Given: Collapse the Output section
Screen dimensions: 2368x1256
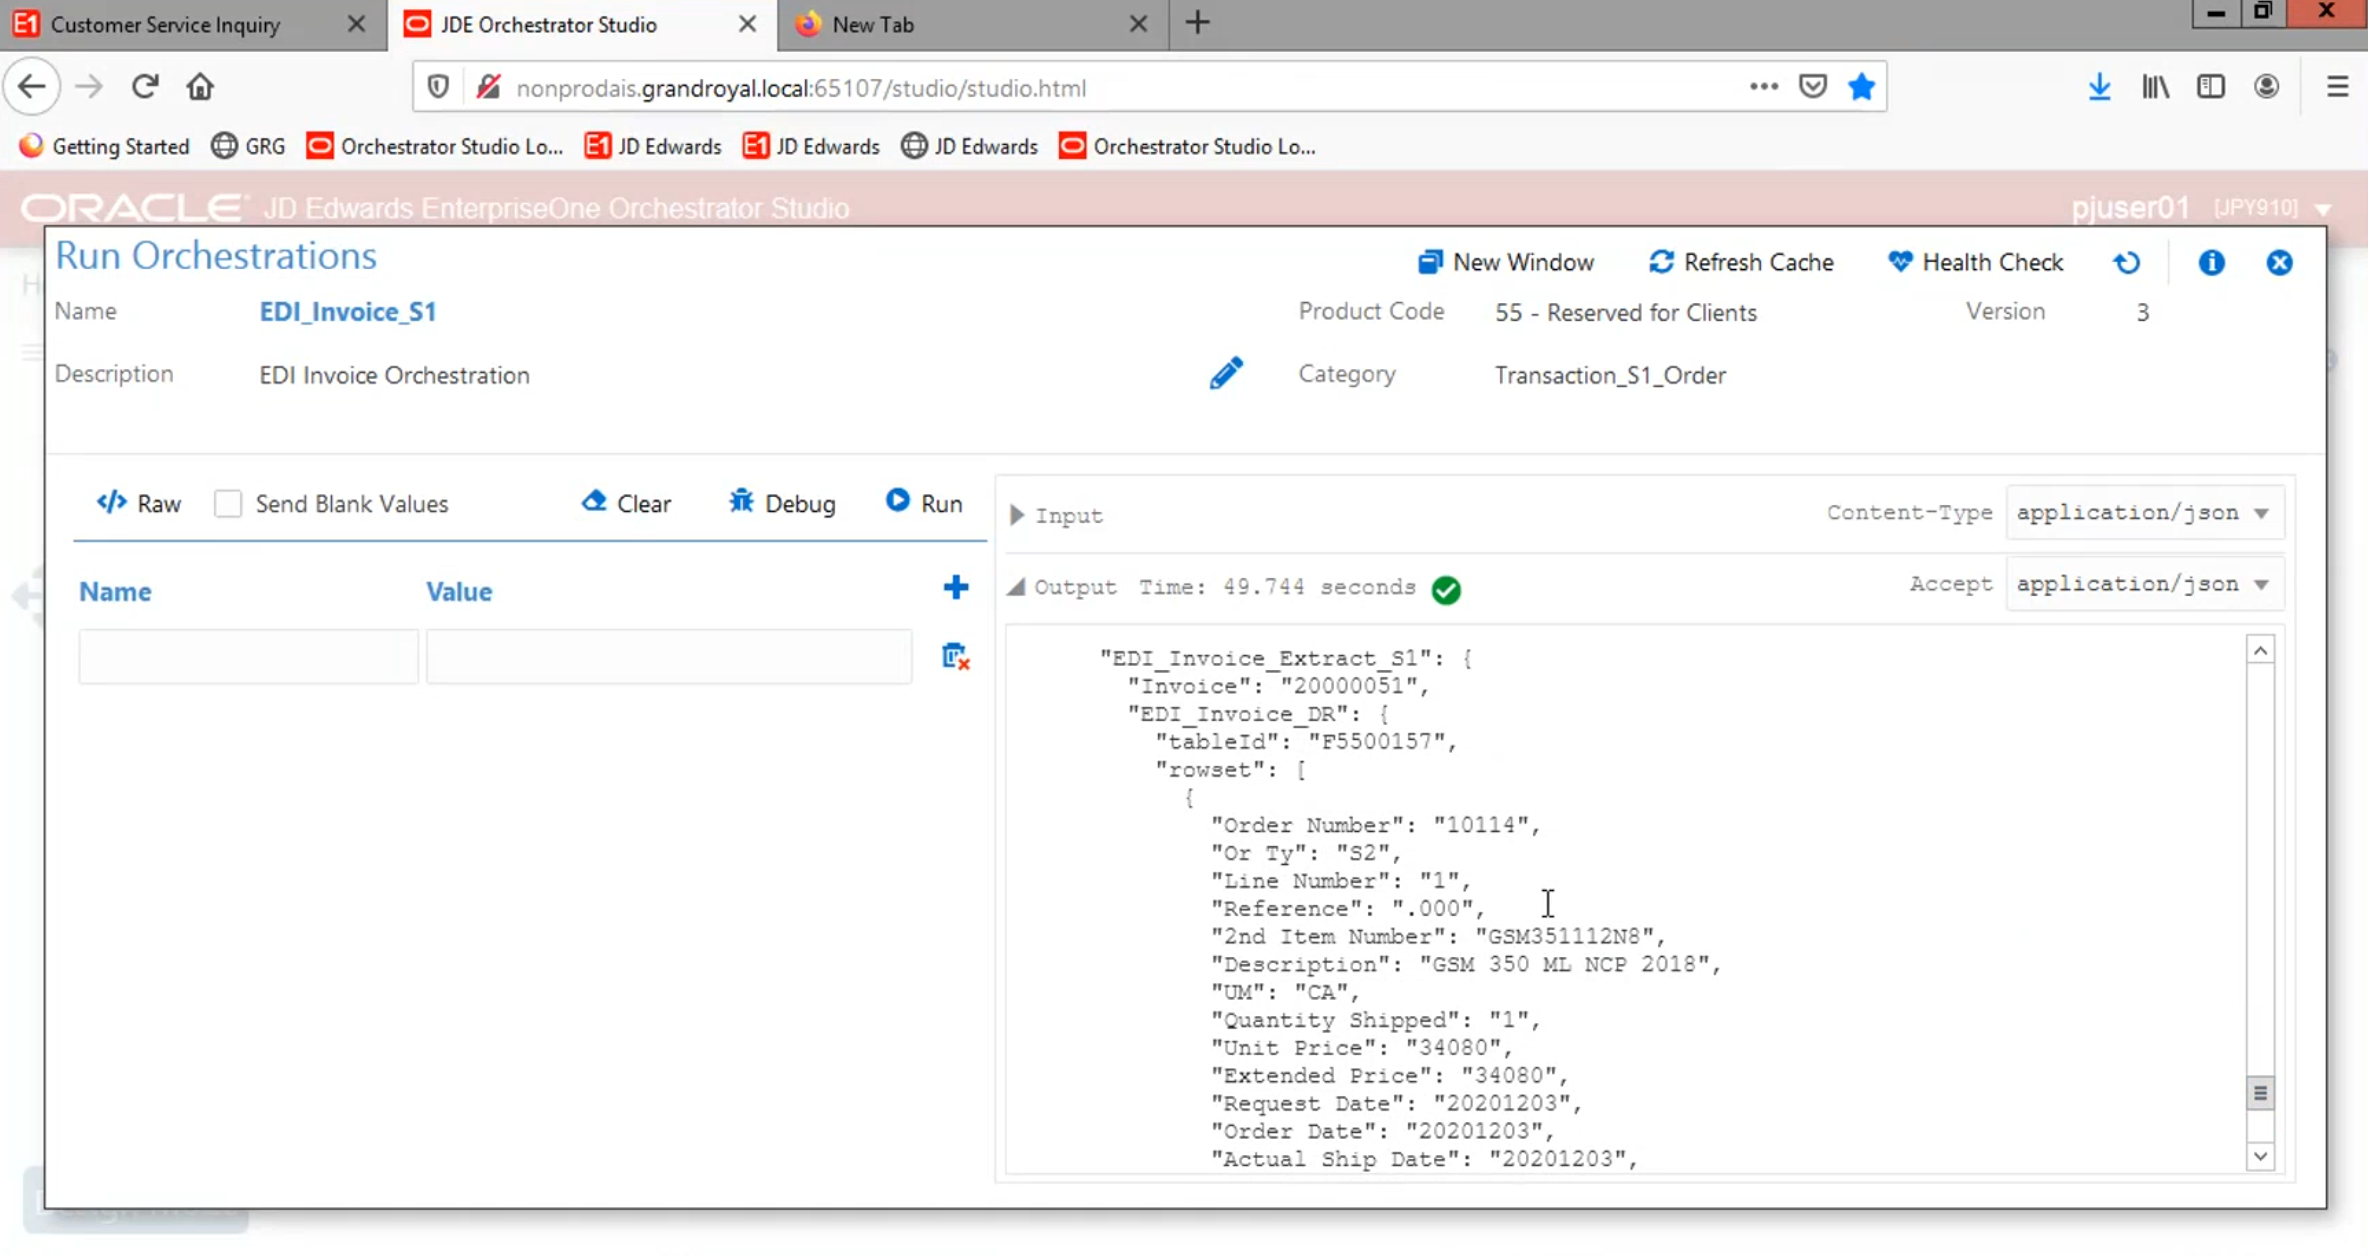Looking at the screenshot, I should click(x=1017, y=587).
